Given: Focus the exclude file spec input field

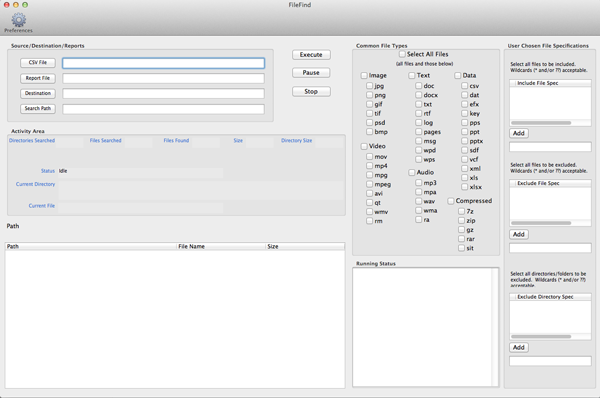Looking at the screenshot, I should (550, 248).
